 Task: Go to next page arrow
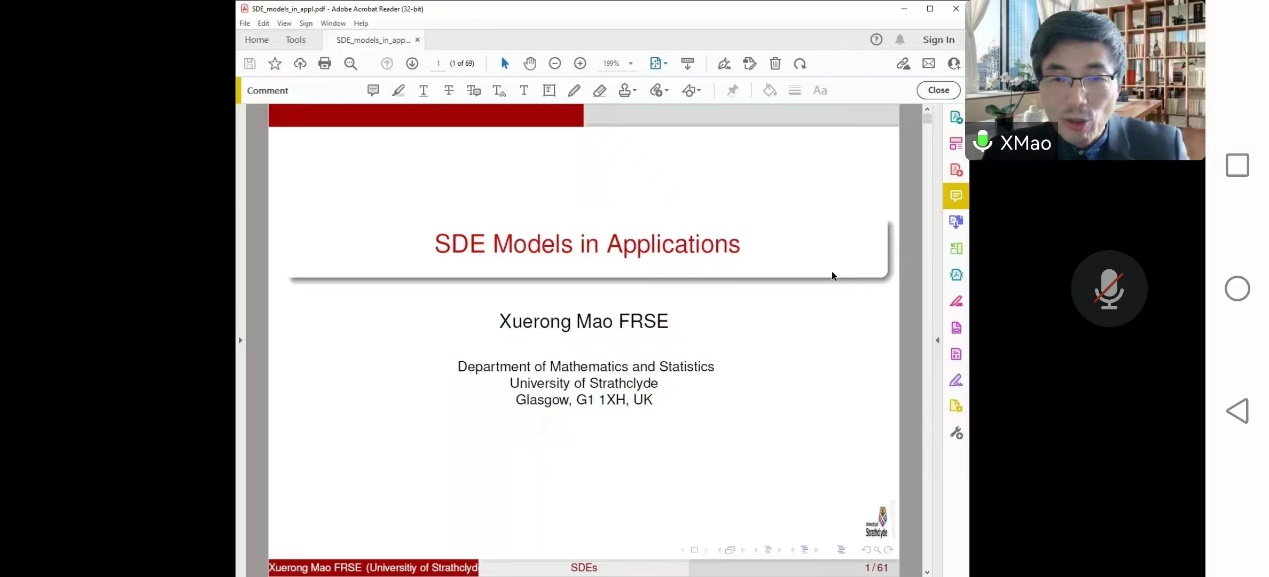[412, 63]
